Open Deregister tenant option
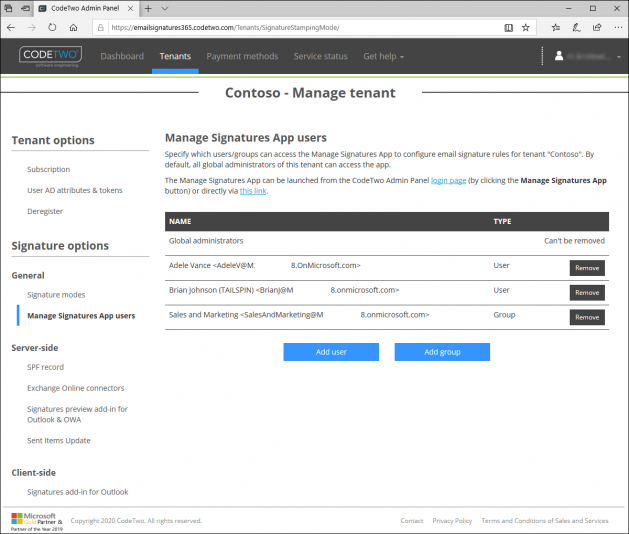629x534 pixels. 45,211
